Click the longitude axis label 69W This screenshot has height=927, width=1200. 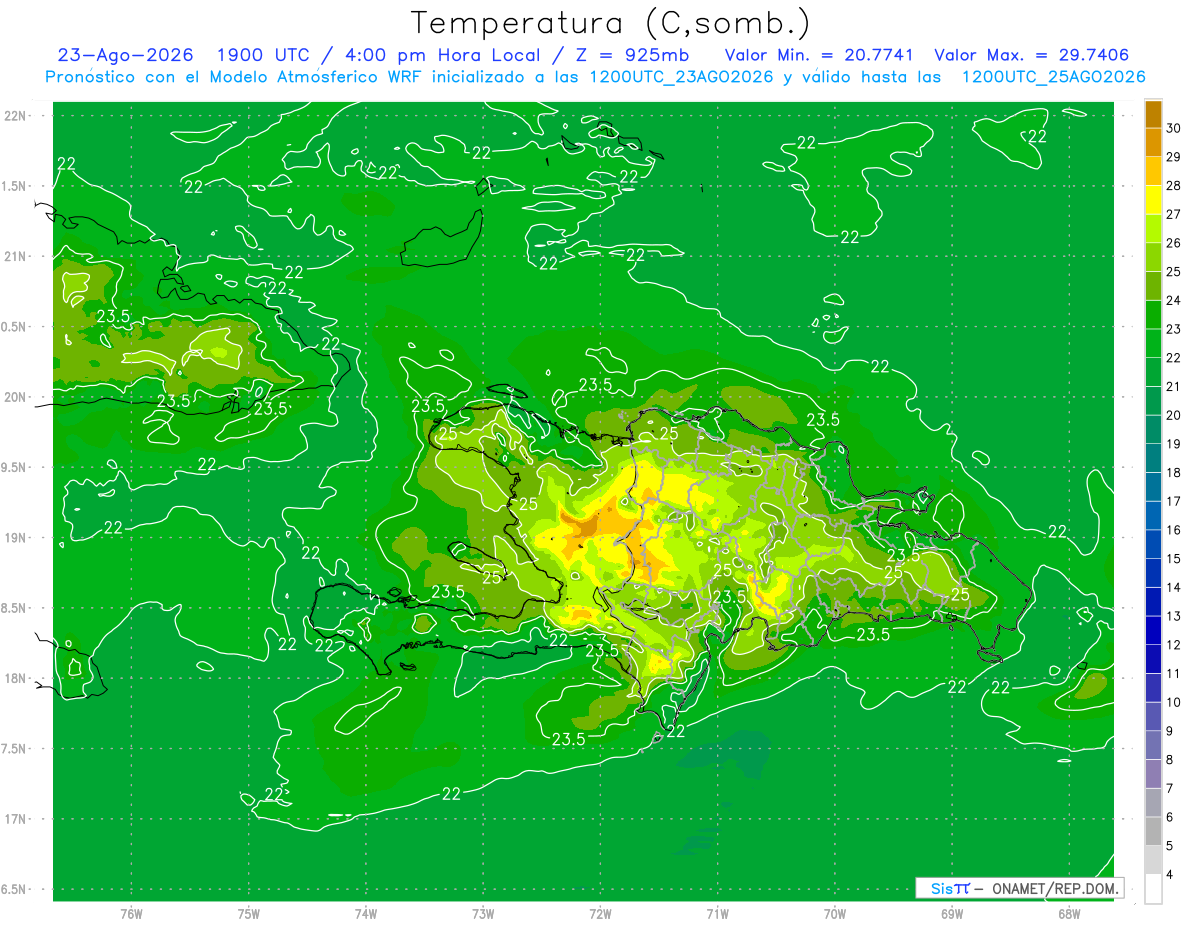point(951,914)
